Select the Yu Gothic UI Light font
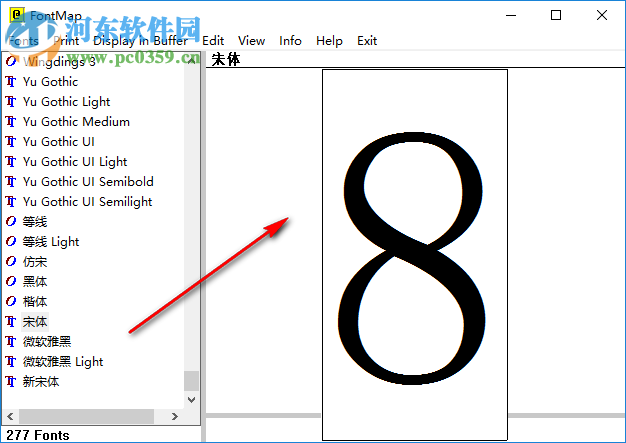Screen dimensions: 626x443 [75, 161]
